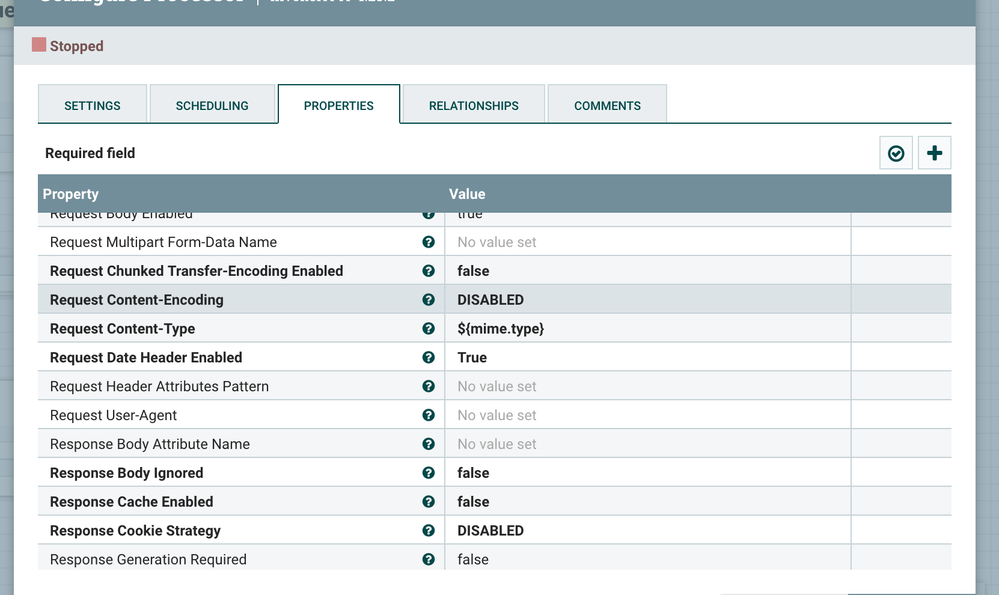The width and height of the screenshot is (999, 595).
Task: Open help for Request Date Header Enabled
Action: pyautogui.click(x=428, y=357)
